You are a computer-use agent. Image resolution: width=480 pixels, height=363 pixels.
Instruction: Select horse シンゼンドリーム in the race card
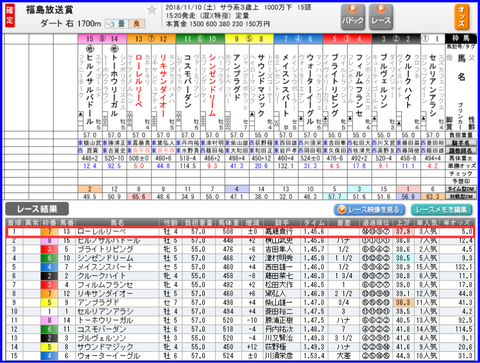tap(212, 85)
